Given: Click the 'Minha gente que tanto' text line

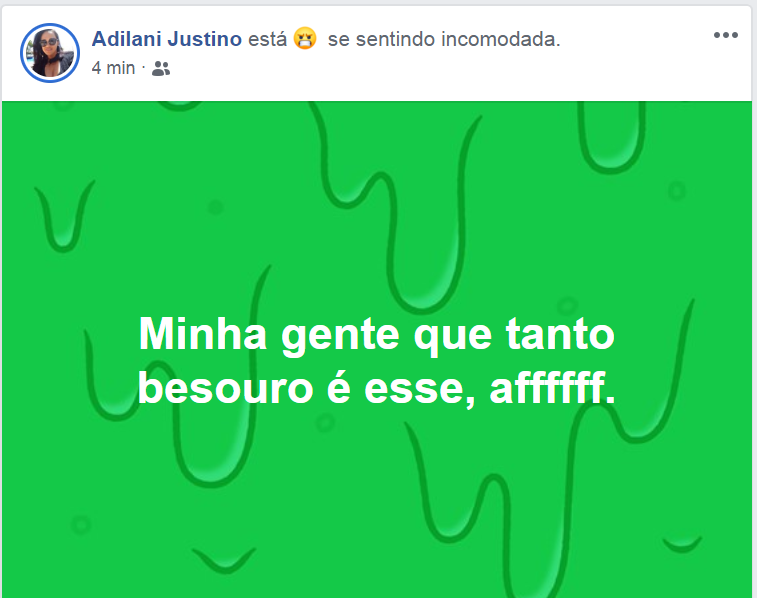Looking at the screenshot, I should pyautogui.click(x=377, y=334).
